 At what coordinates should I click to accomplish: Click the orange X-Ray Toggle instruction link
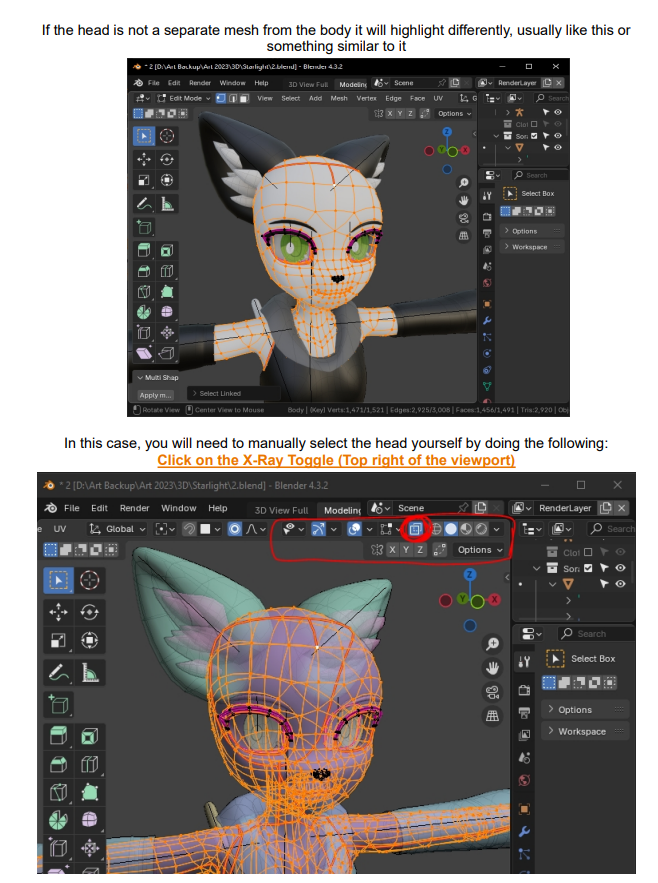[x=336, y=460]
